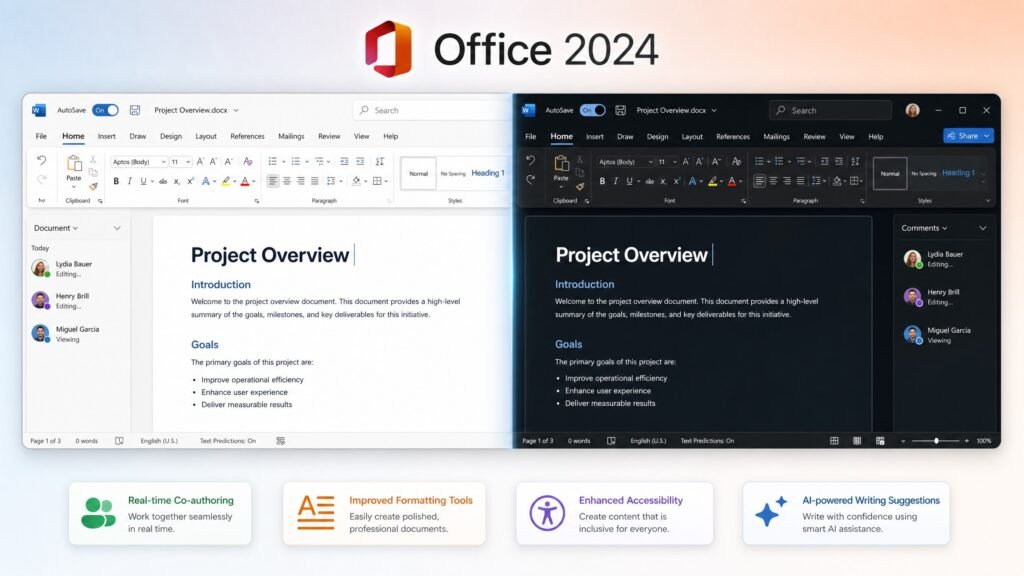Open the file name dropdown in the dark title bar
Screen dimensions: 1024x576
coord(714,110)
